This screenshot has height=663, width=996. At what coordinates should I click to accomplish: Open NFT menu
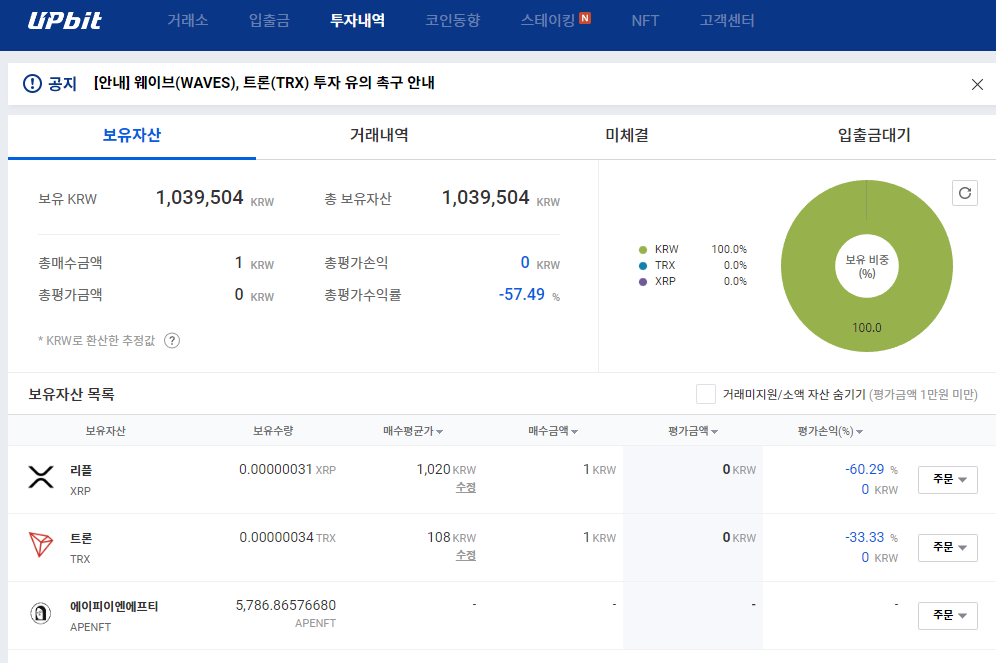click(x=645, y=20)
